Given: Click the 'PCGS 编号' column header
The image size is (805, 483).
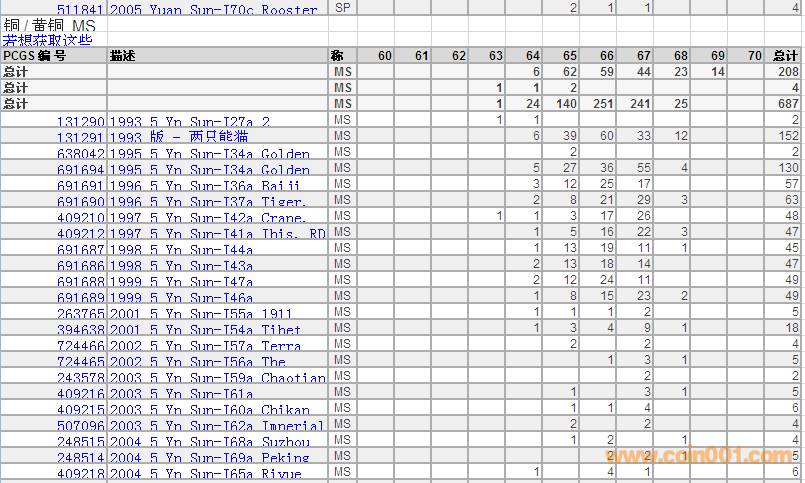Looking at the screenshot, I should coord(35,56).
